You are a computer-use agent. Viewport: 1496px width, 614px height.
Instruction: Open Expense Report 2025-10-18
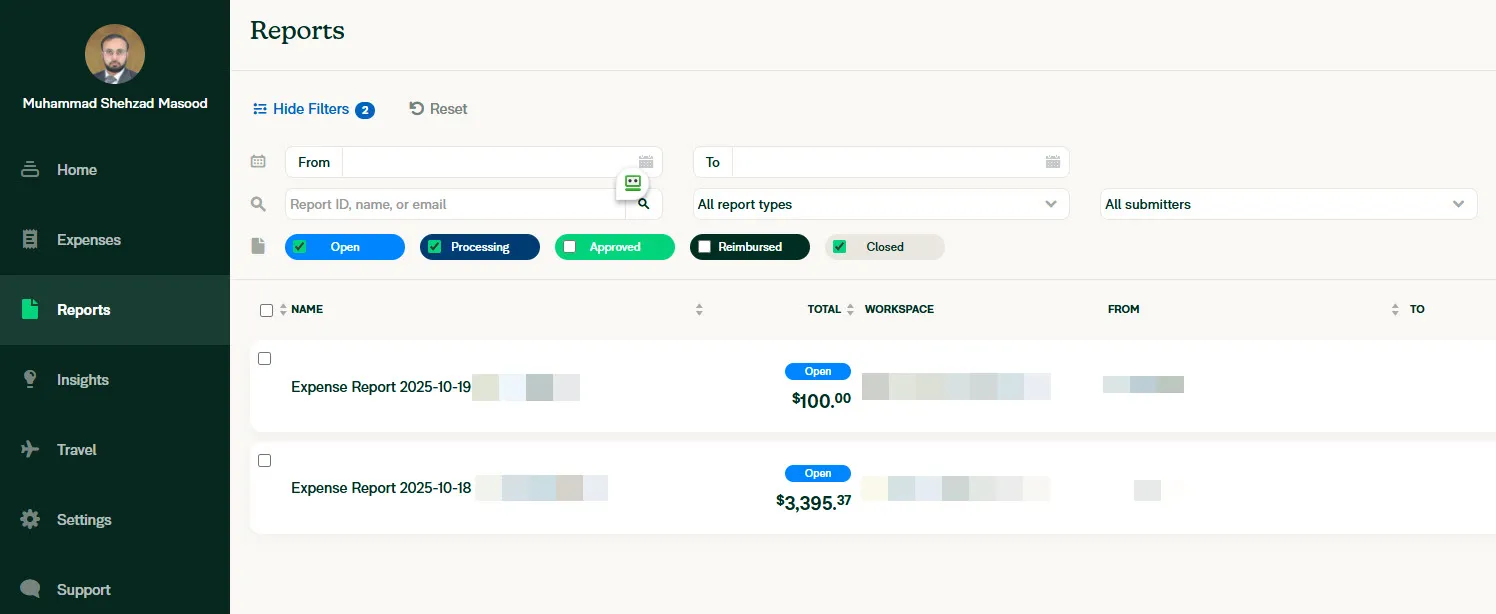(x=381, y=488)
